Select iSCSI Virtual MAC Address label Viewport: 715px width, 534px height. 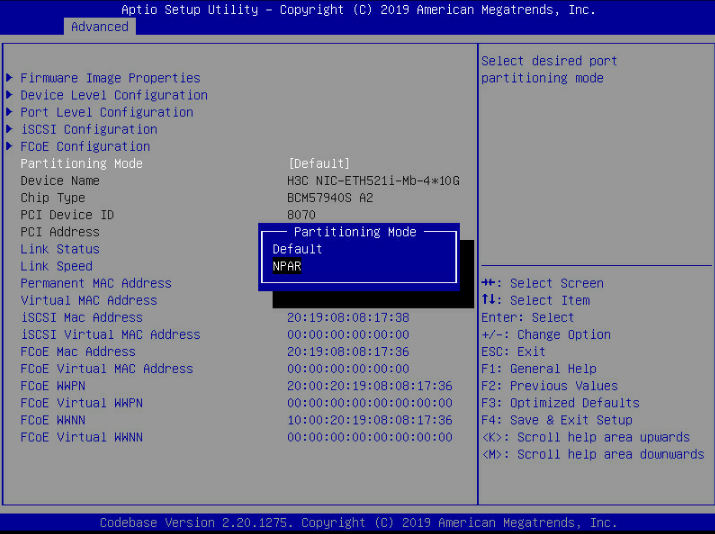(x=110, y=334)
